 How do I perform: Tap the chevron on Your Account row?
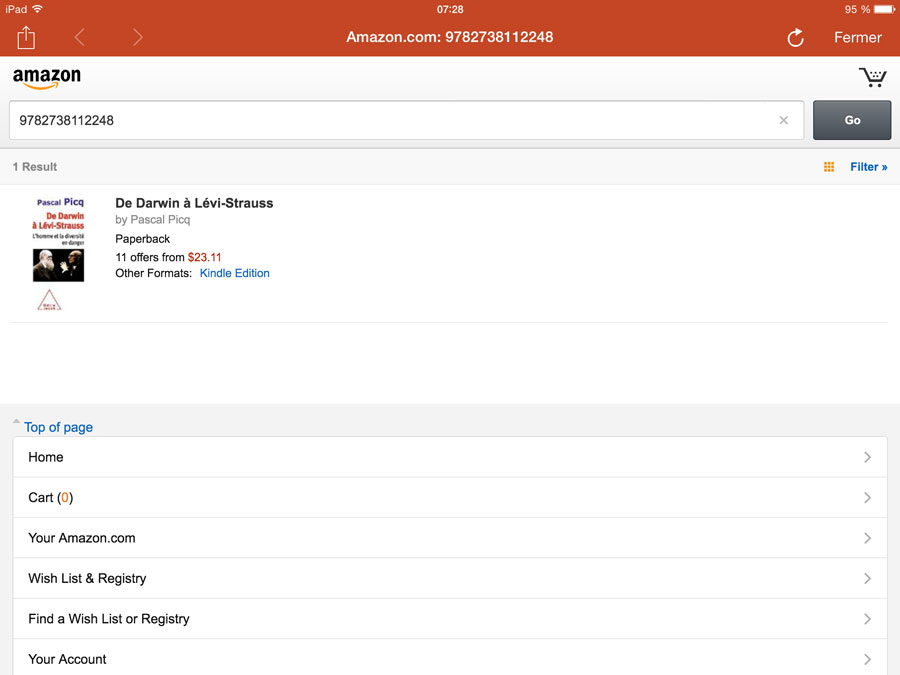(867, 660)
